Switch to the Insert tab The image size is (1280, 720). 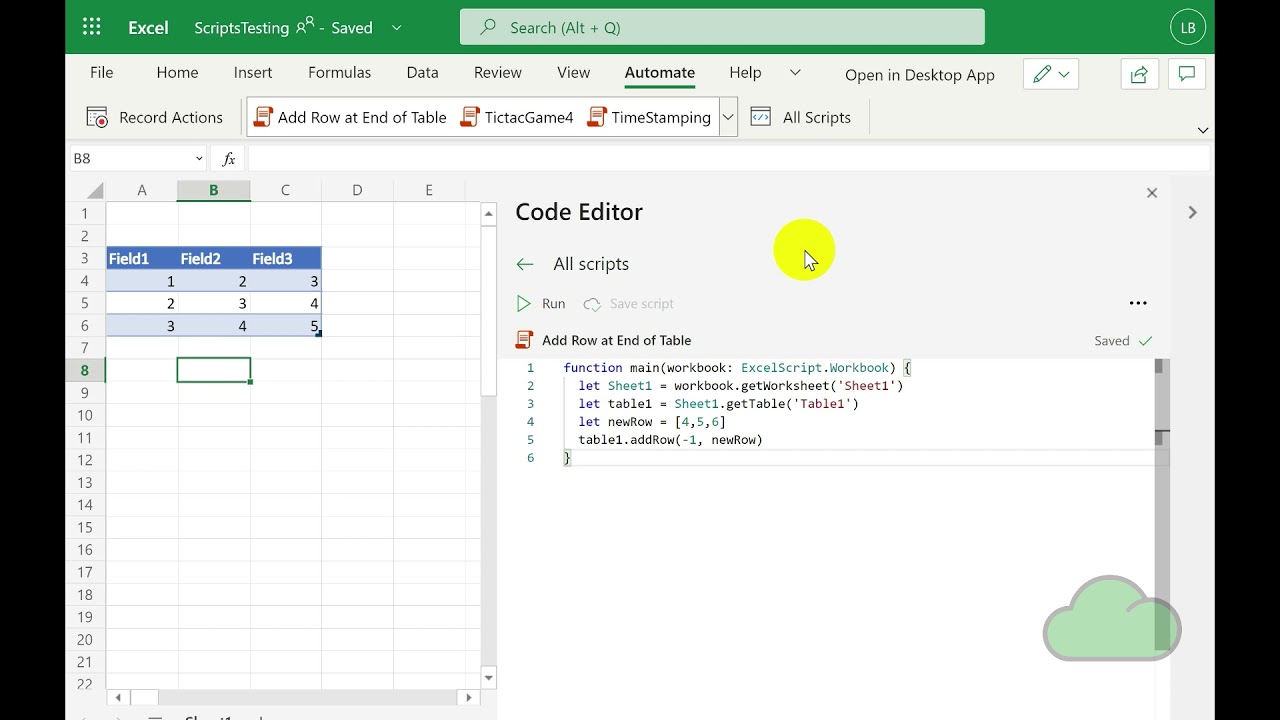click(253, 73)
